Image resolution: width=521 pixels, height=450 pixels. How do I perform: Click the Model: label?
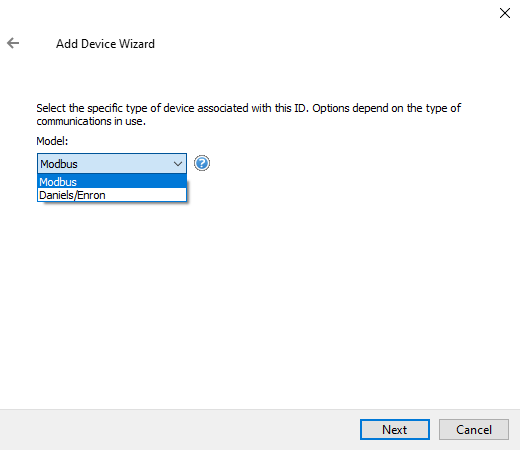coord(52,141)
